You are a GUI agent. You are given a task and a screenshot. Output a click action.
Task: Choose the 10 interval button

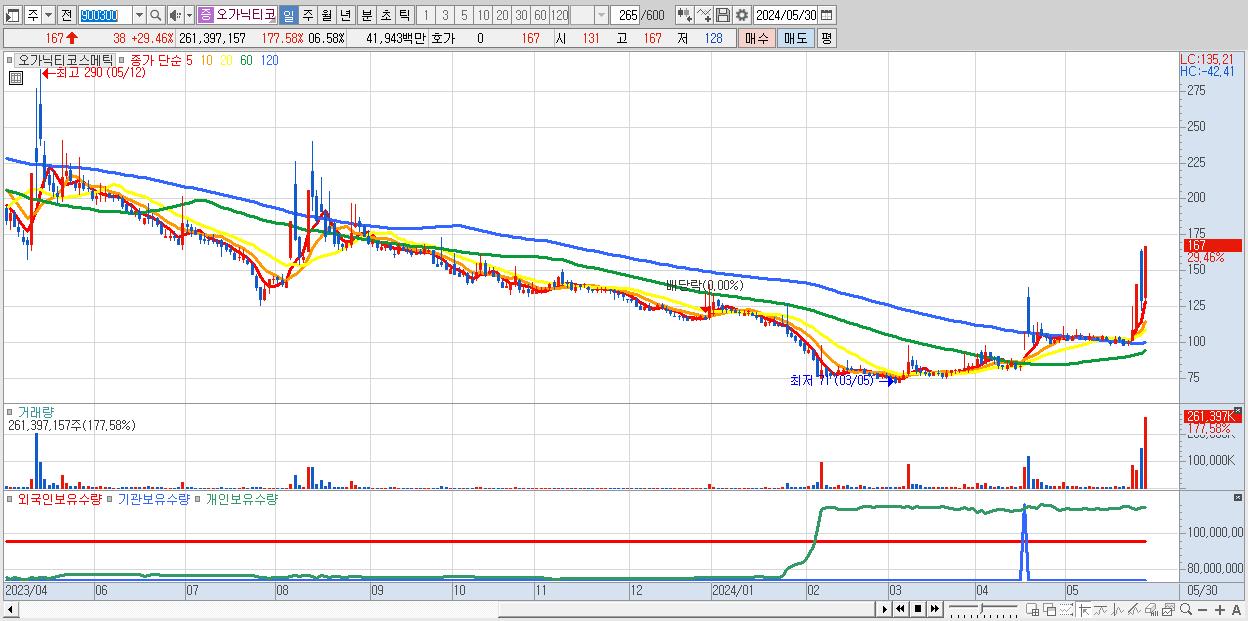[483, 15]
